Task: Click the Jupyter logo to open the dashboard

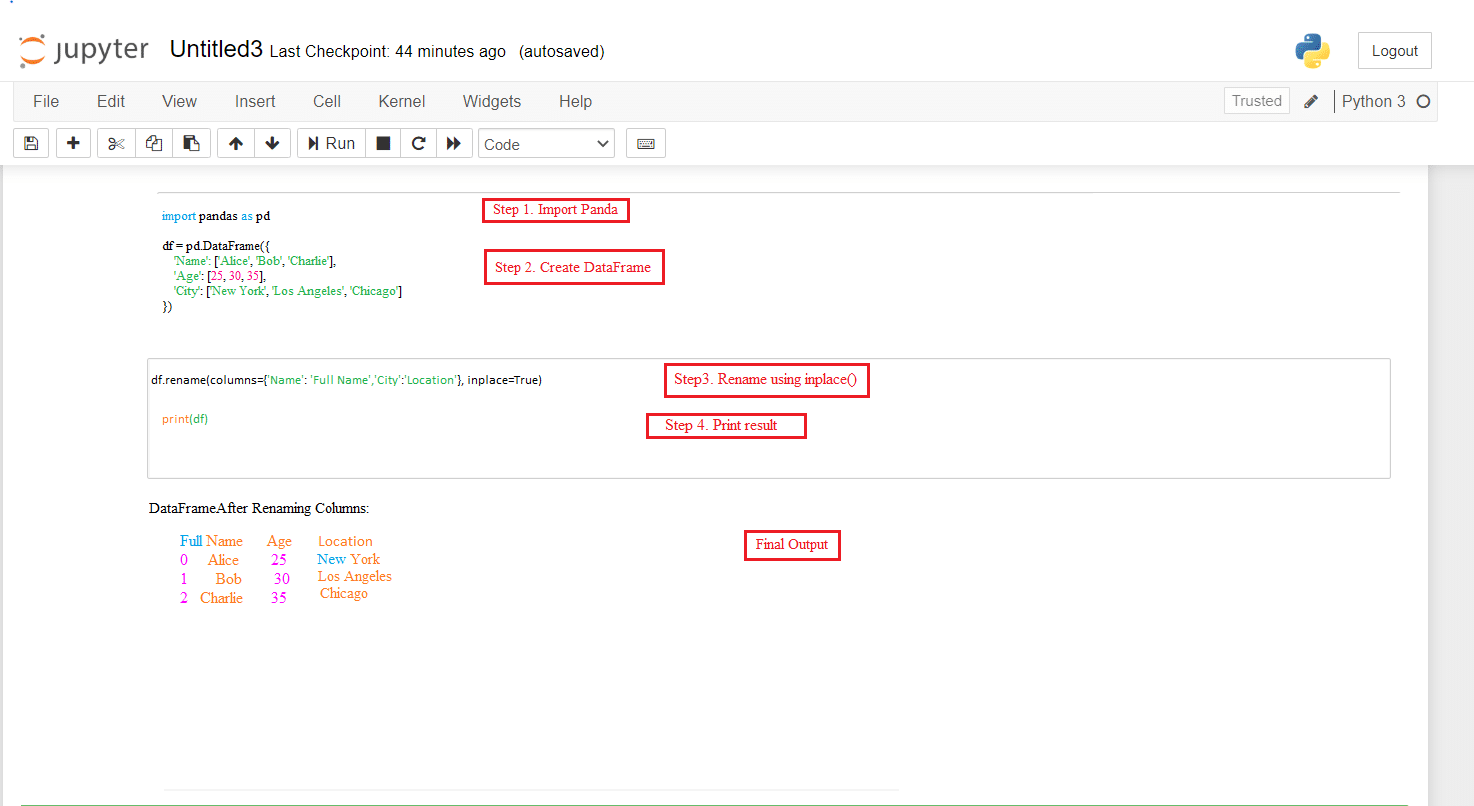Action: (x=83, y=49)
